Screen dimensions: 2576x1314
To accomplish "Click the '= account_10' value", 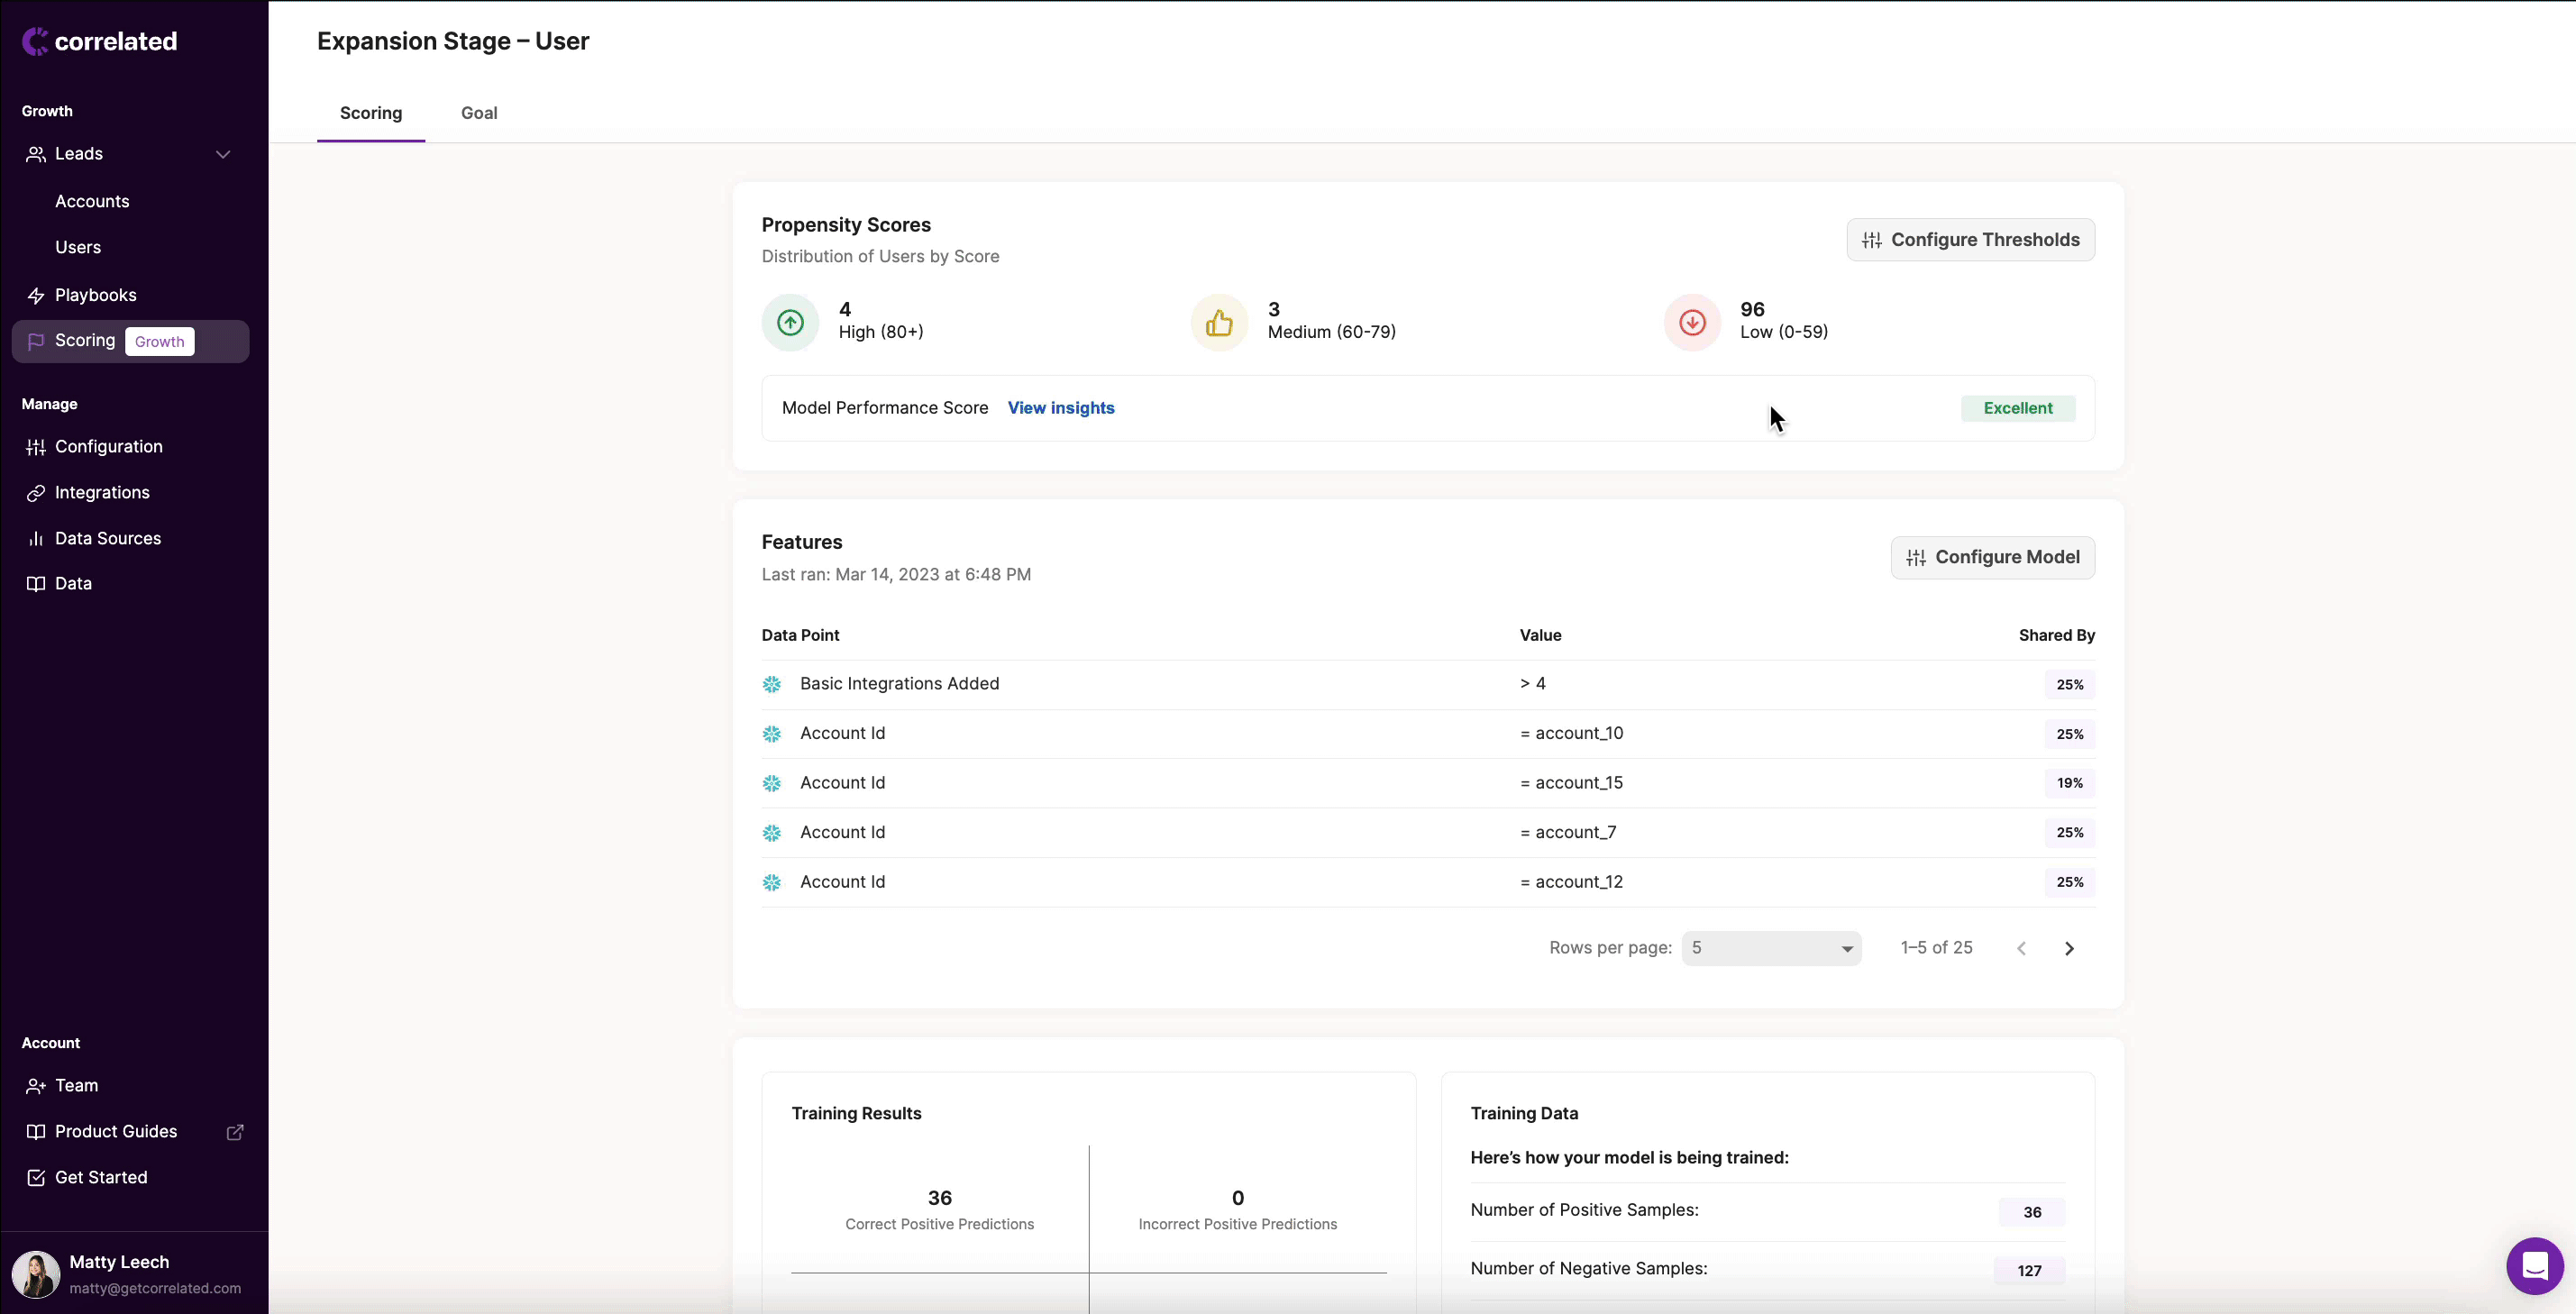I will (1571, 734).
